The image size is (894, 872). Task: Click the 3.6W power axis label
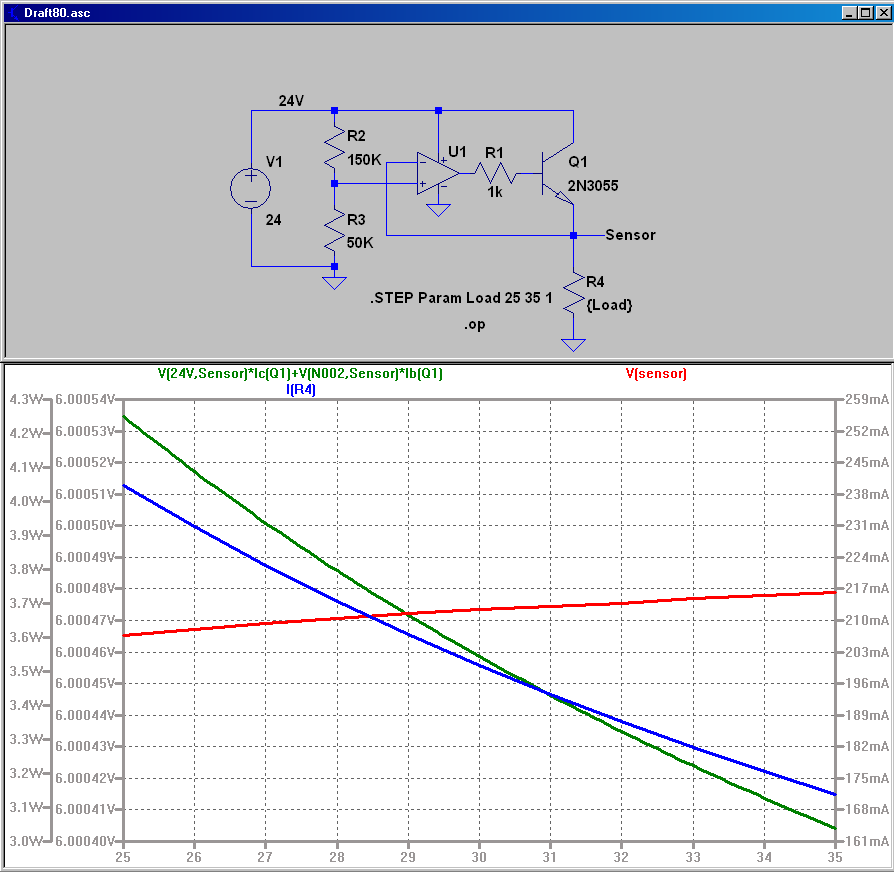[26, 637]
